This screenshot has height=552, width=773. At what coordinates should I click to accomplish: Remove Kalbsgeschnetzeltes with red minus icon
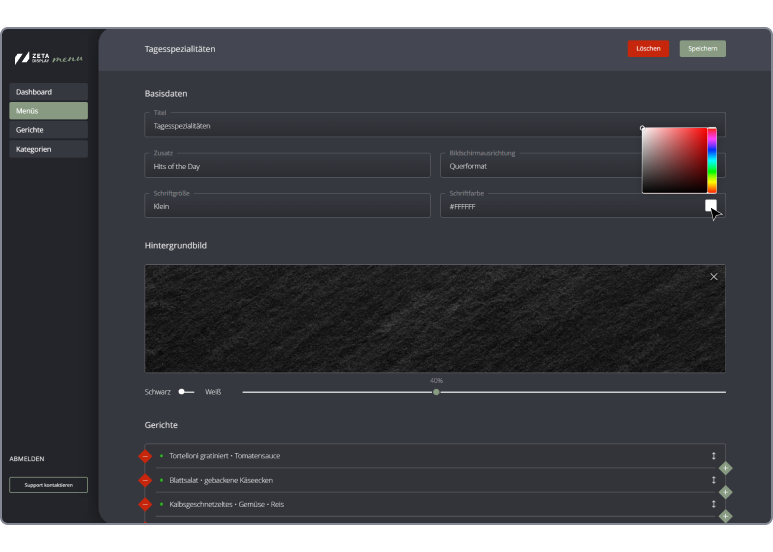coord(145,504)
